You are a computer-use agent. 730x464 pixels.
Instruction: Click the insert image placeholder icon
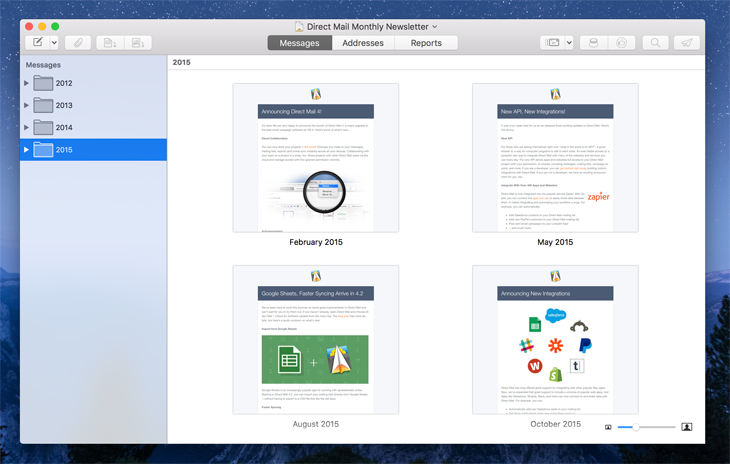click(x=138, y=43)
